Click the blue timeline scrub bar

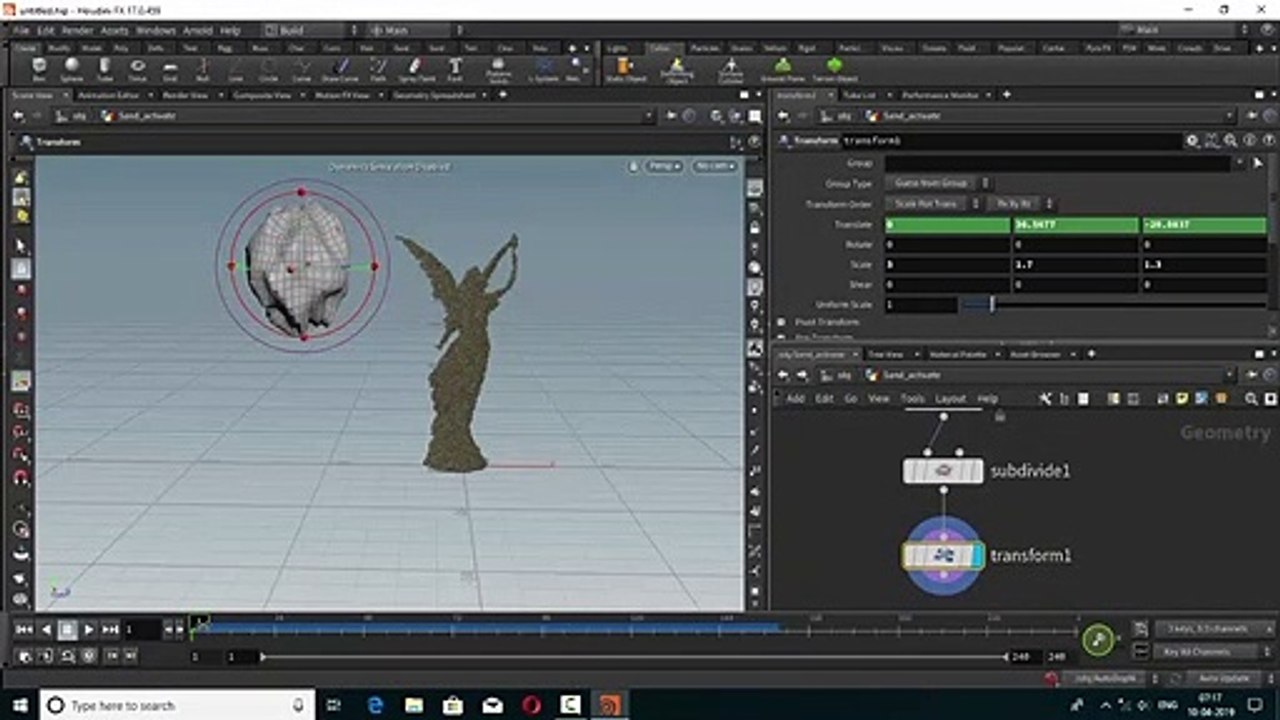coord(487,628)
